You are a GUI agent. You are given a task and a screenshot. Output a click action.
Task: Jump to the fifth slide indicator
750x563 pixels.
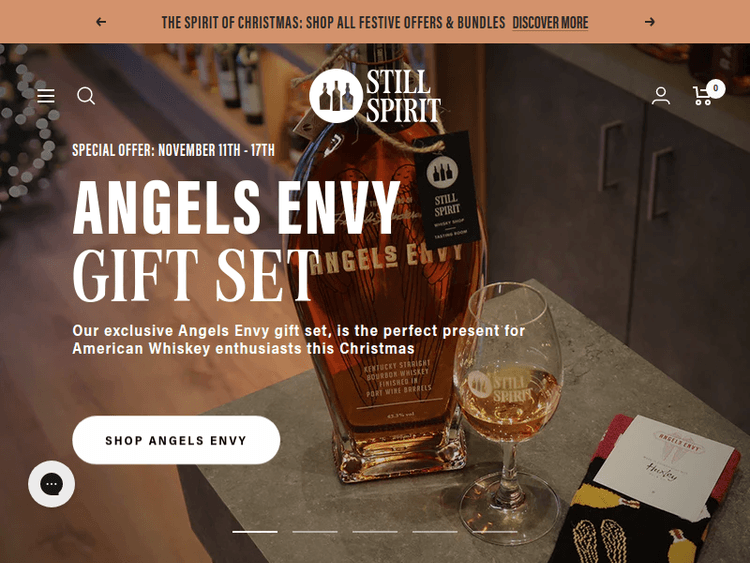495,531
